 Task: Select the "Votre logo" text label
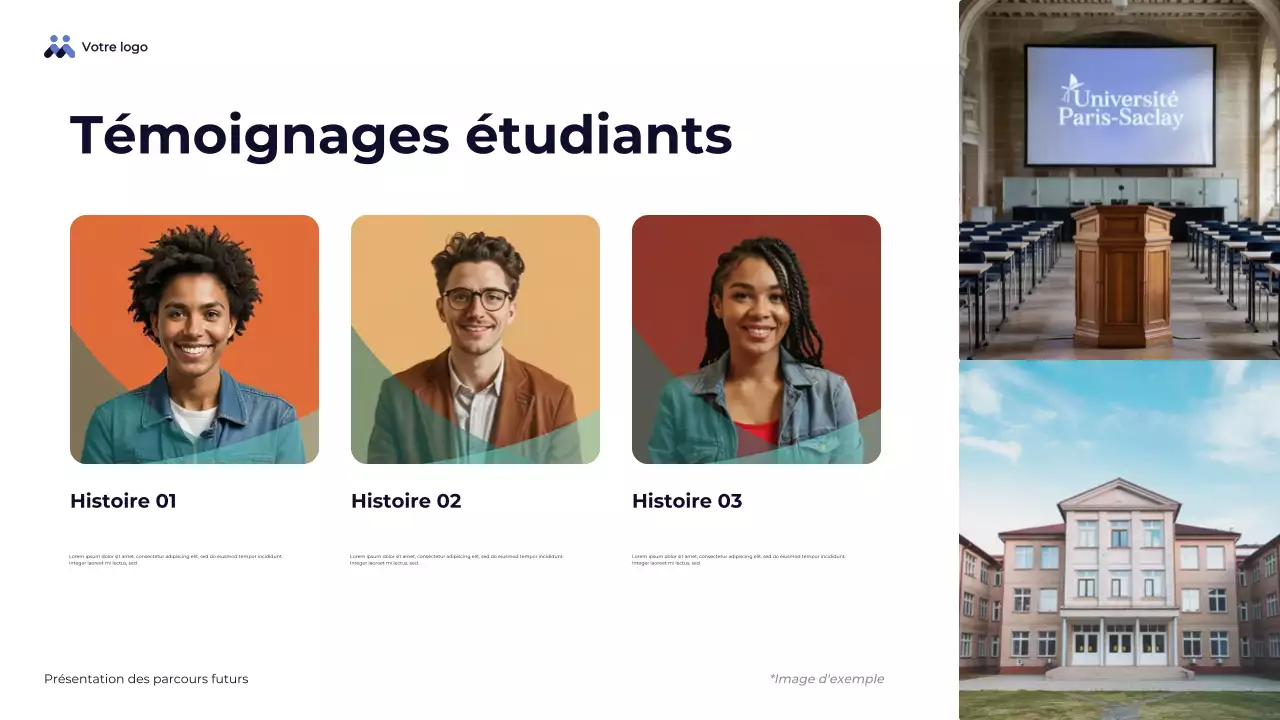pos(115,47)
